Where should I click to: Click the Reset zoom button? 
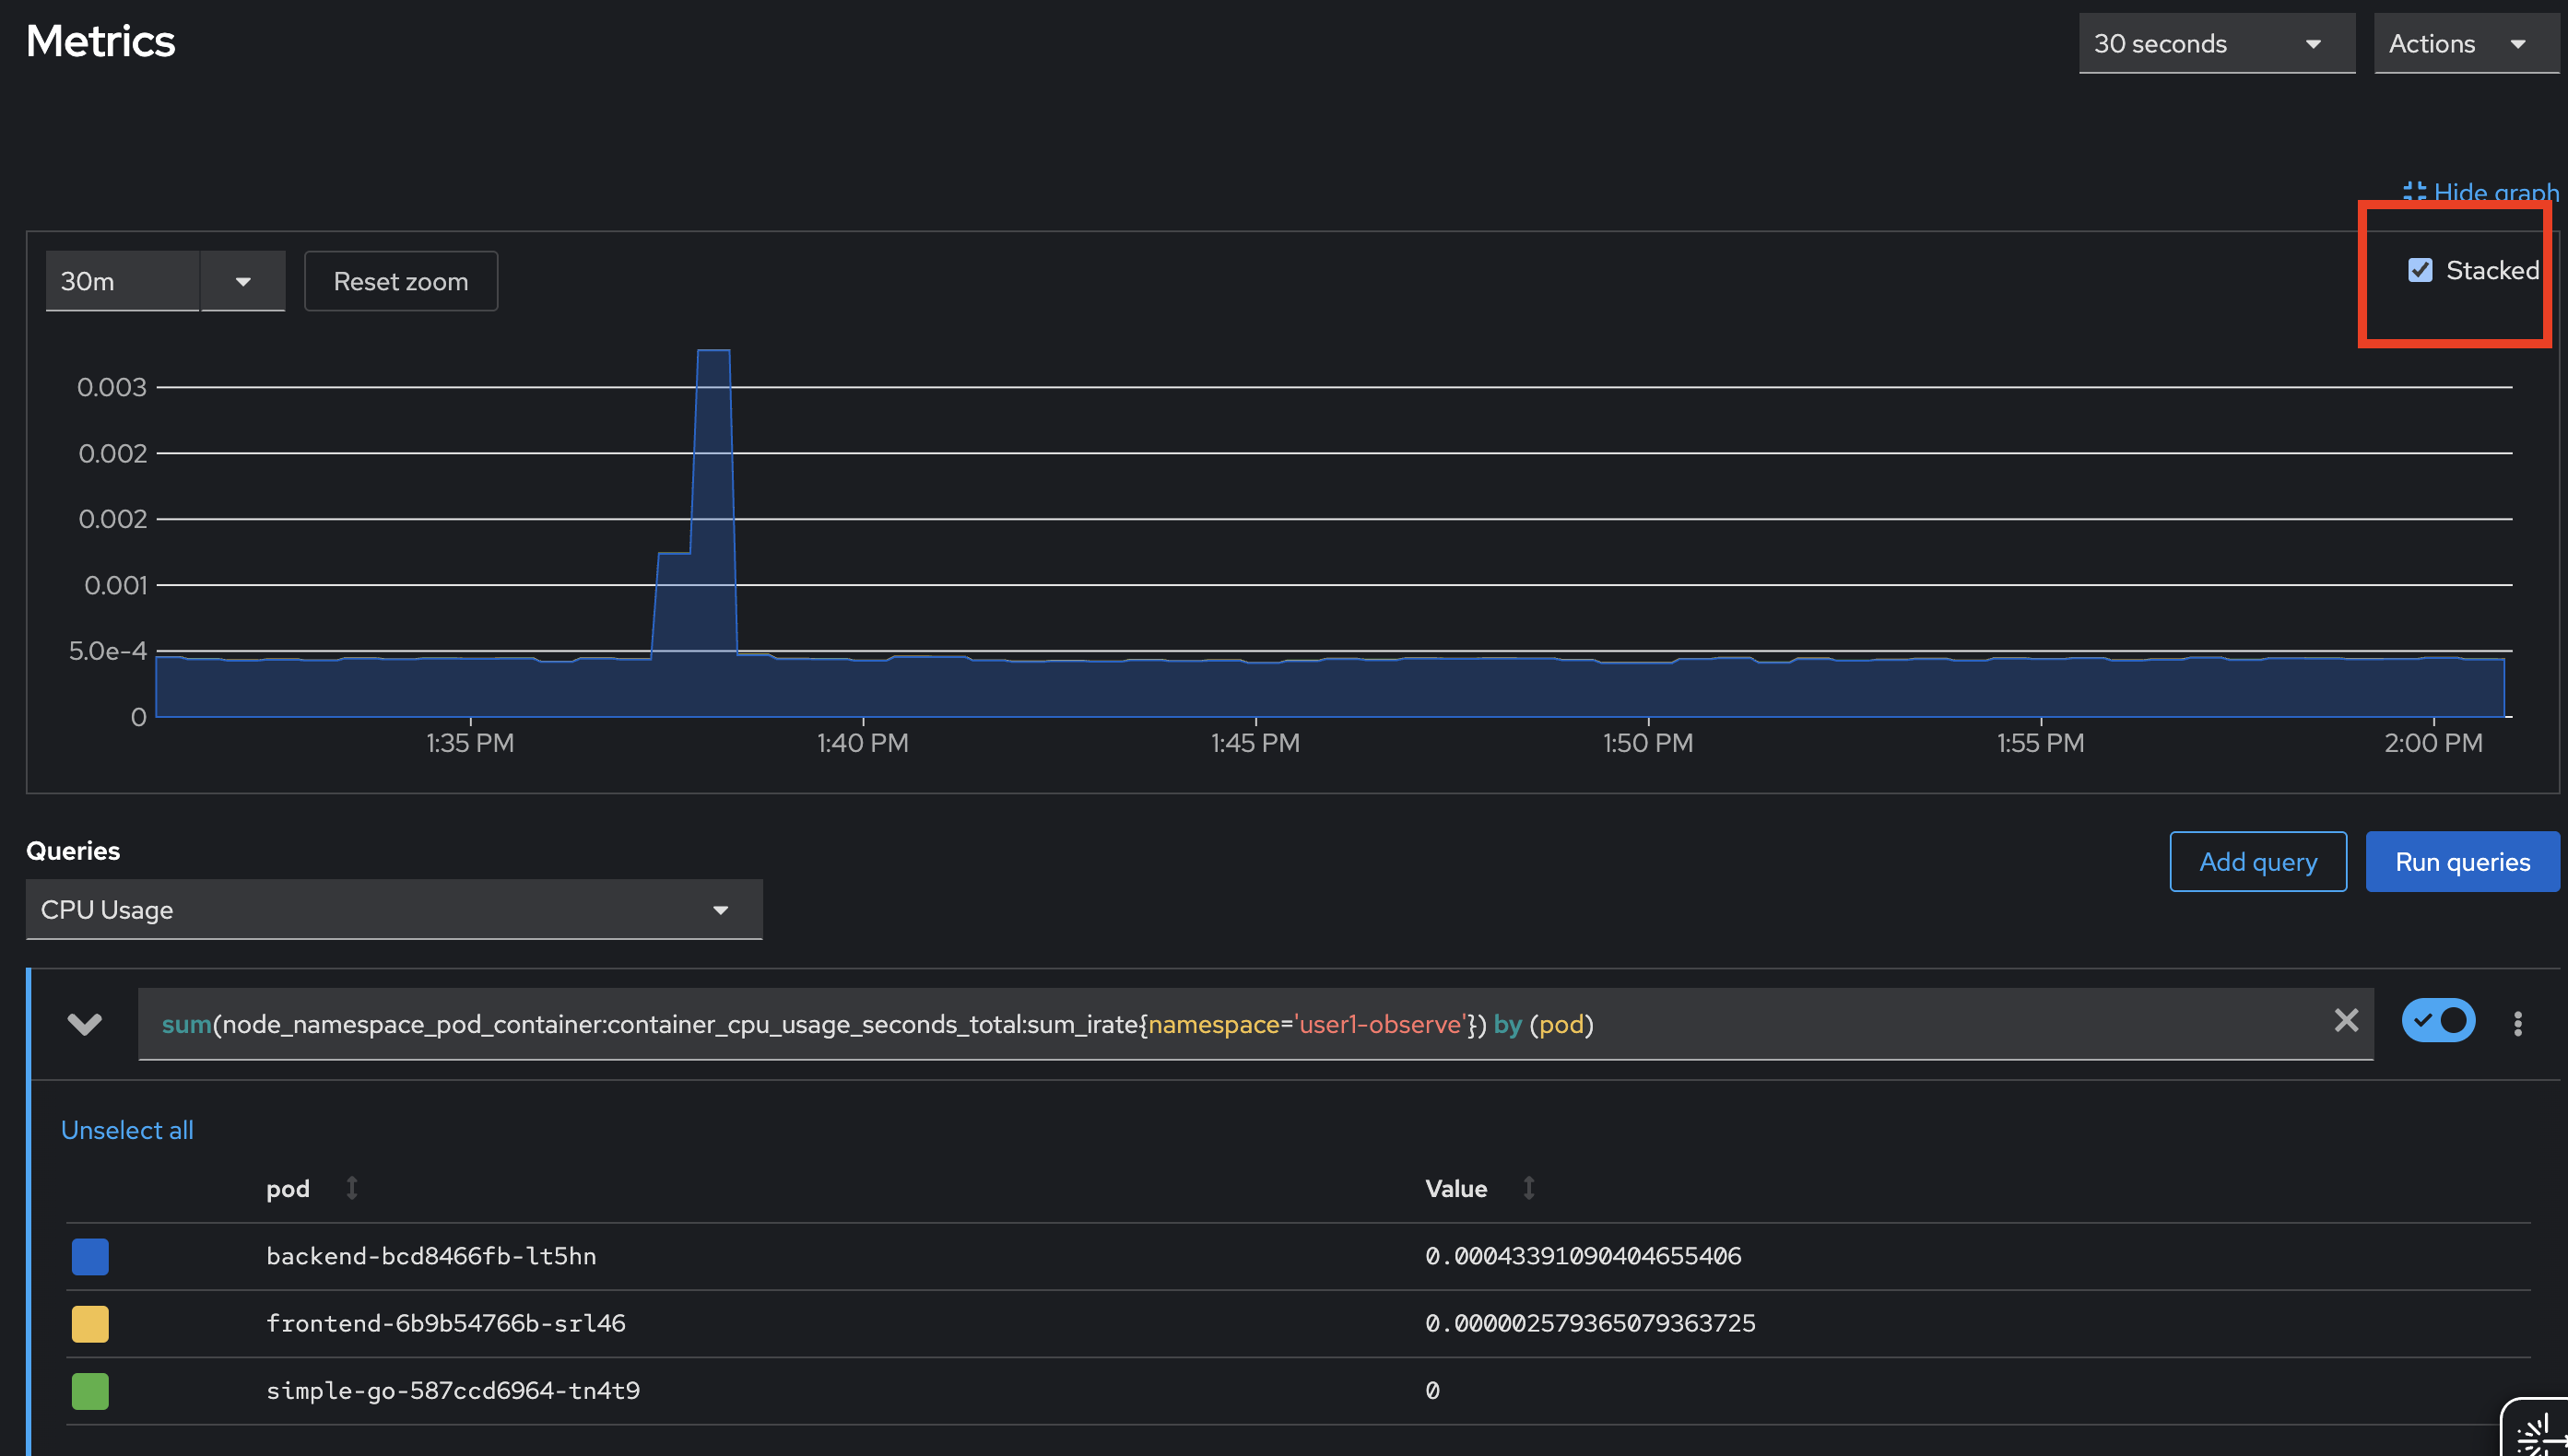pos(401,281)
